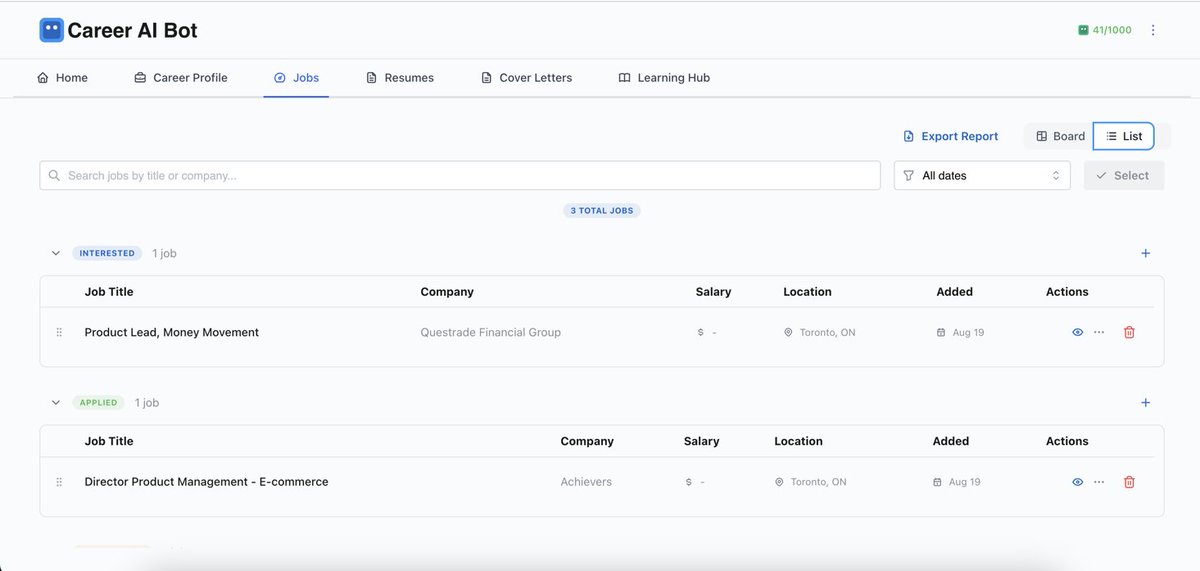Open more actions for Achievers row

[x=1099, y=482]
